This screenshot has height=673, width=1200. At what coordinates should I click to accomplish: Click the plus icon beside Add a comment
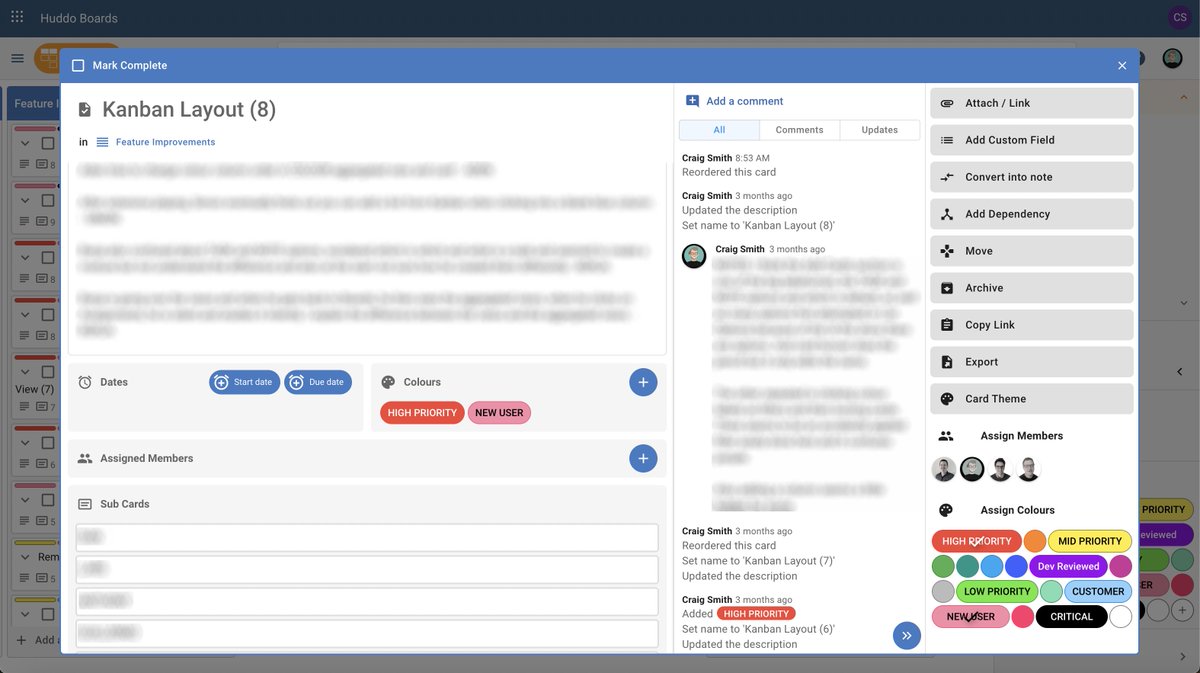(x=692, y=101)
